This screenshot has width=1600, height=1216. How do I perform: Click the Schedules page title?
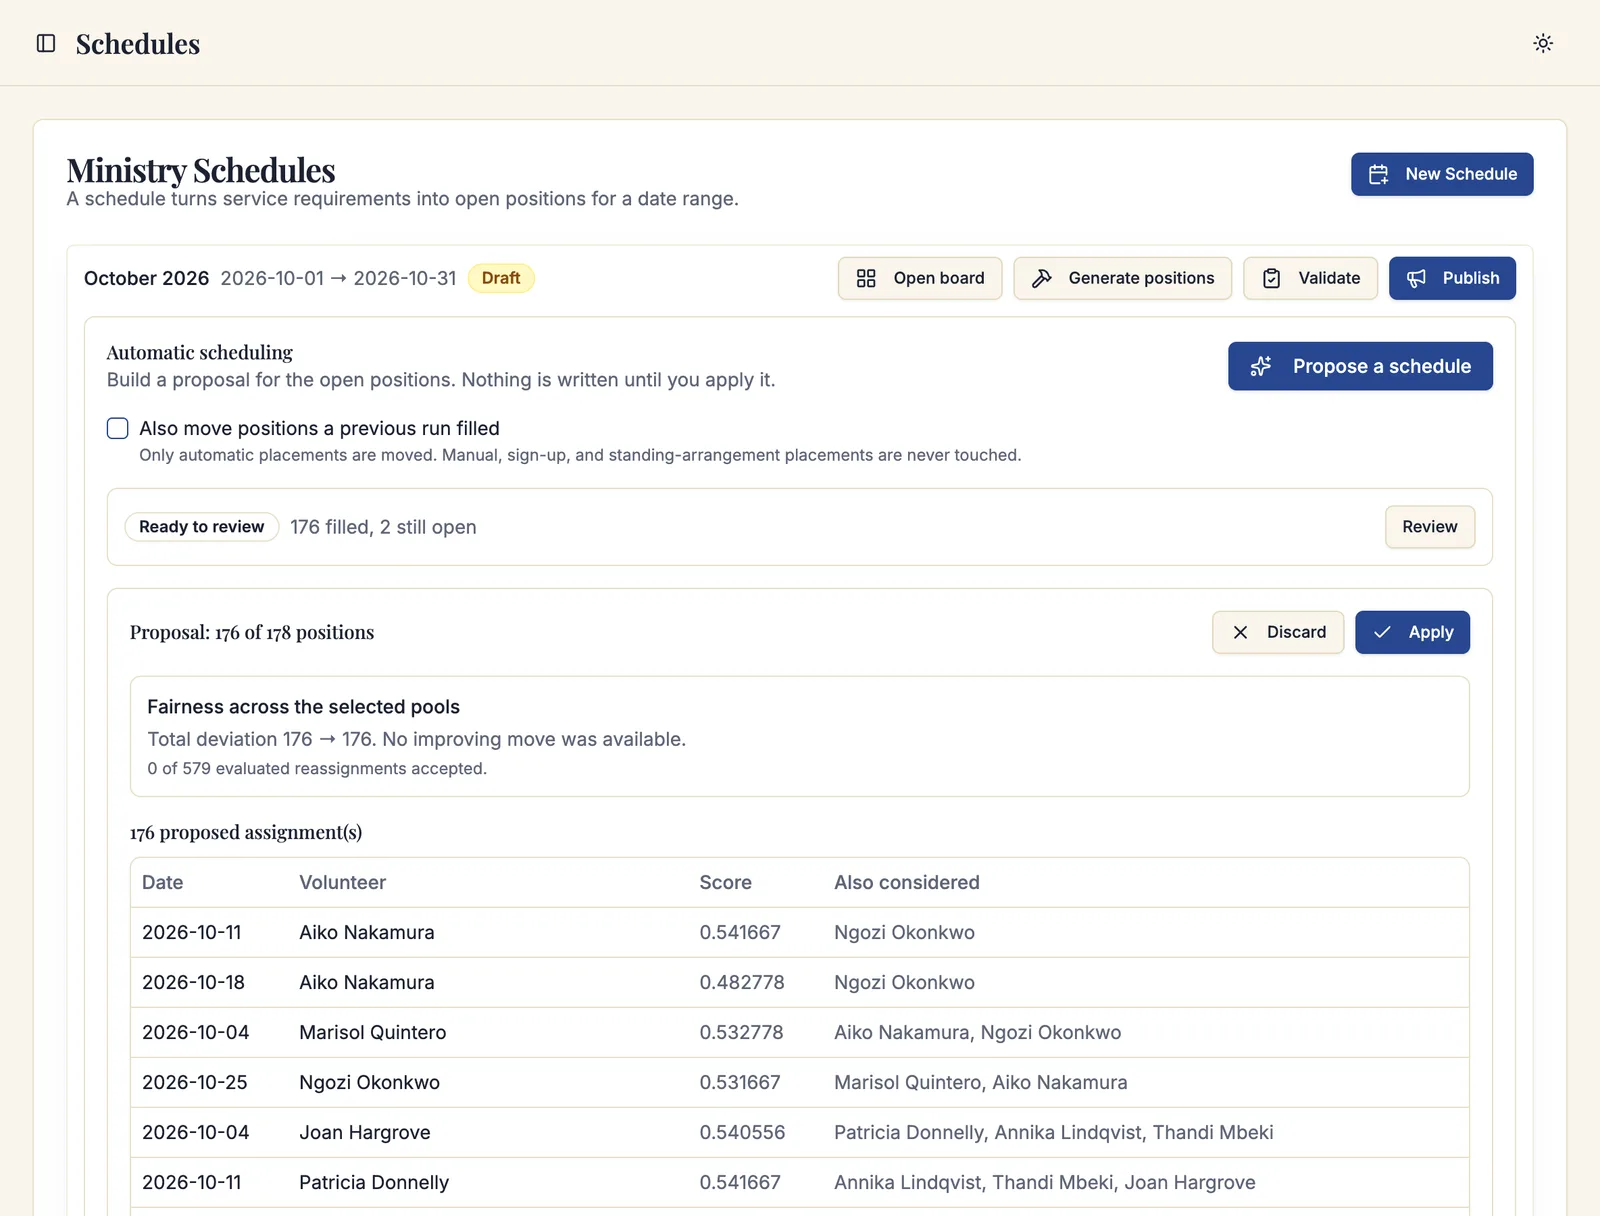click(x=138, y=44)
